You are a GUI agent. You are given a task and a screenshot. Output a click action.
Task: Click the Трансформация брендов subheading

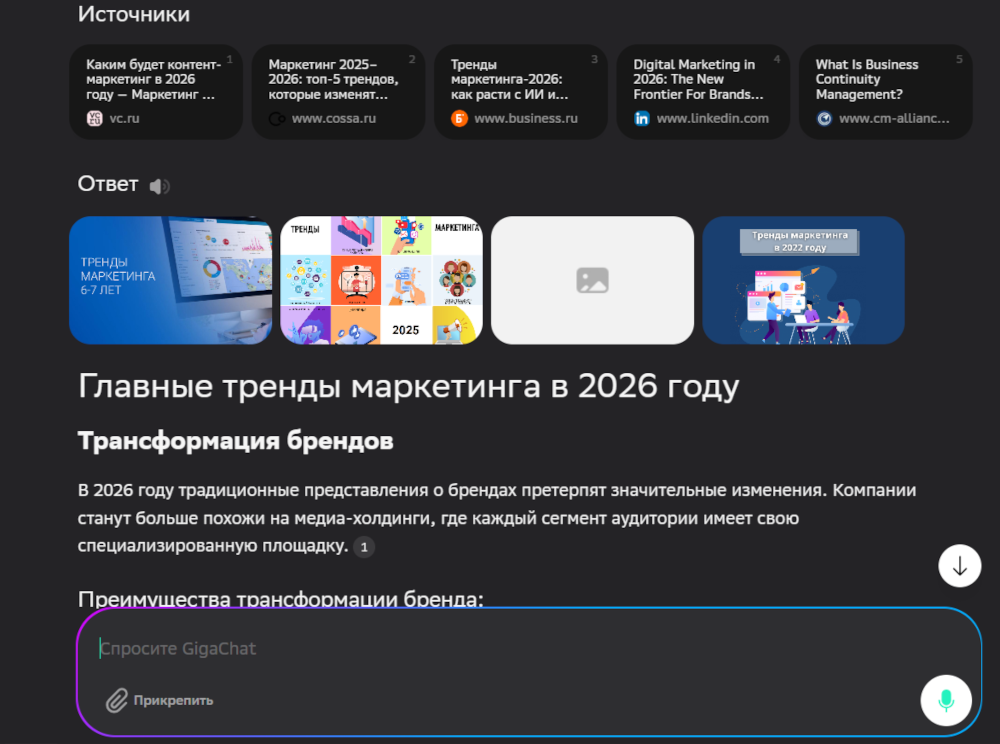click(x=235, y=441)
